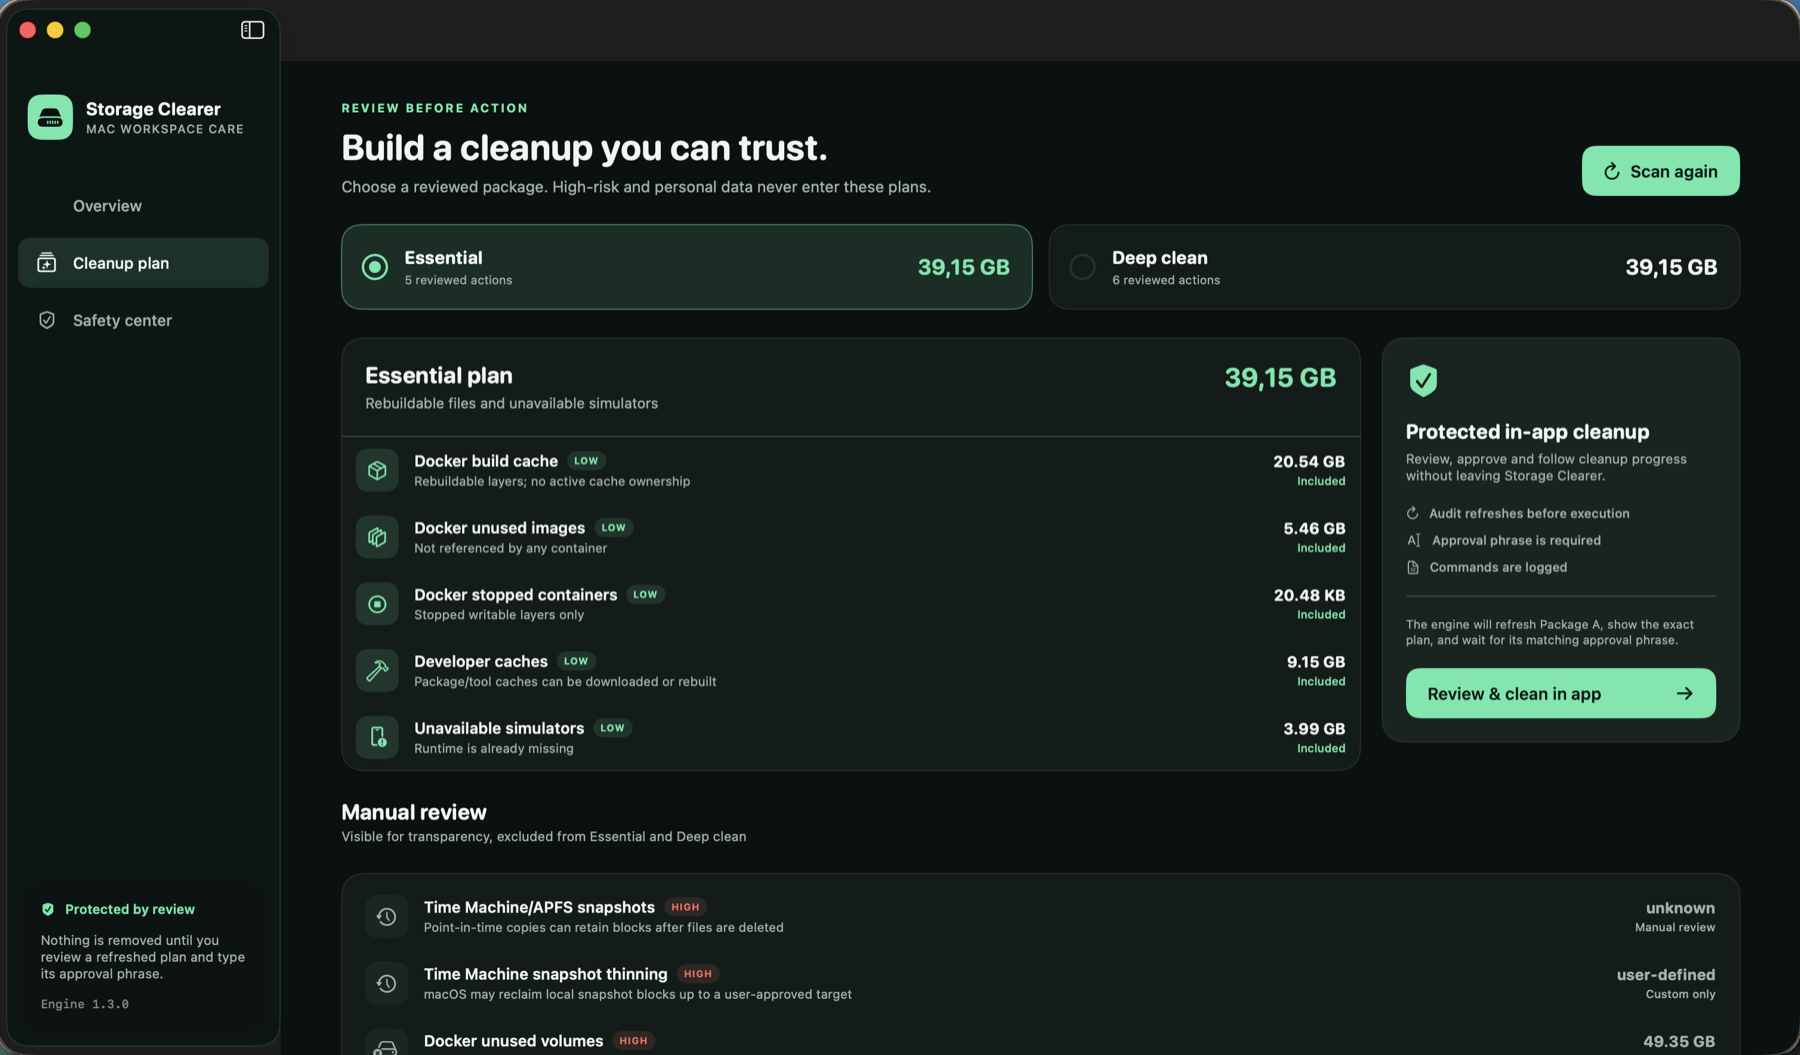This screenshot has width=1800, height=1055.
Task: Click the Docker unused volumes title
Action: (x=513, y=1042)
